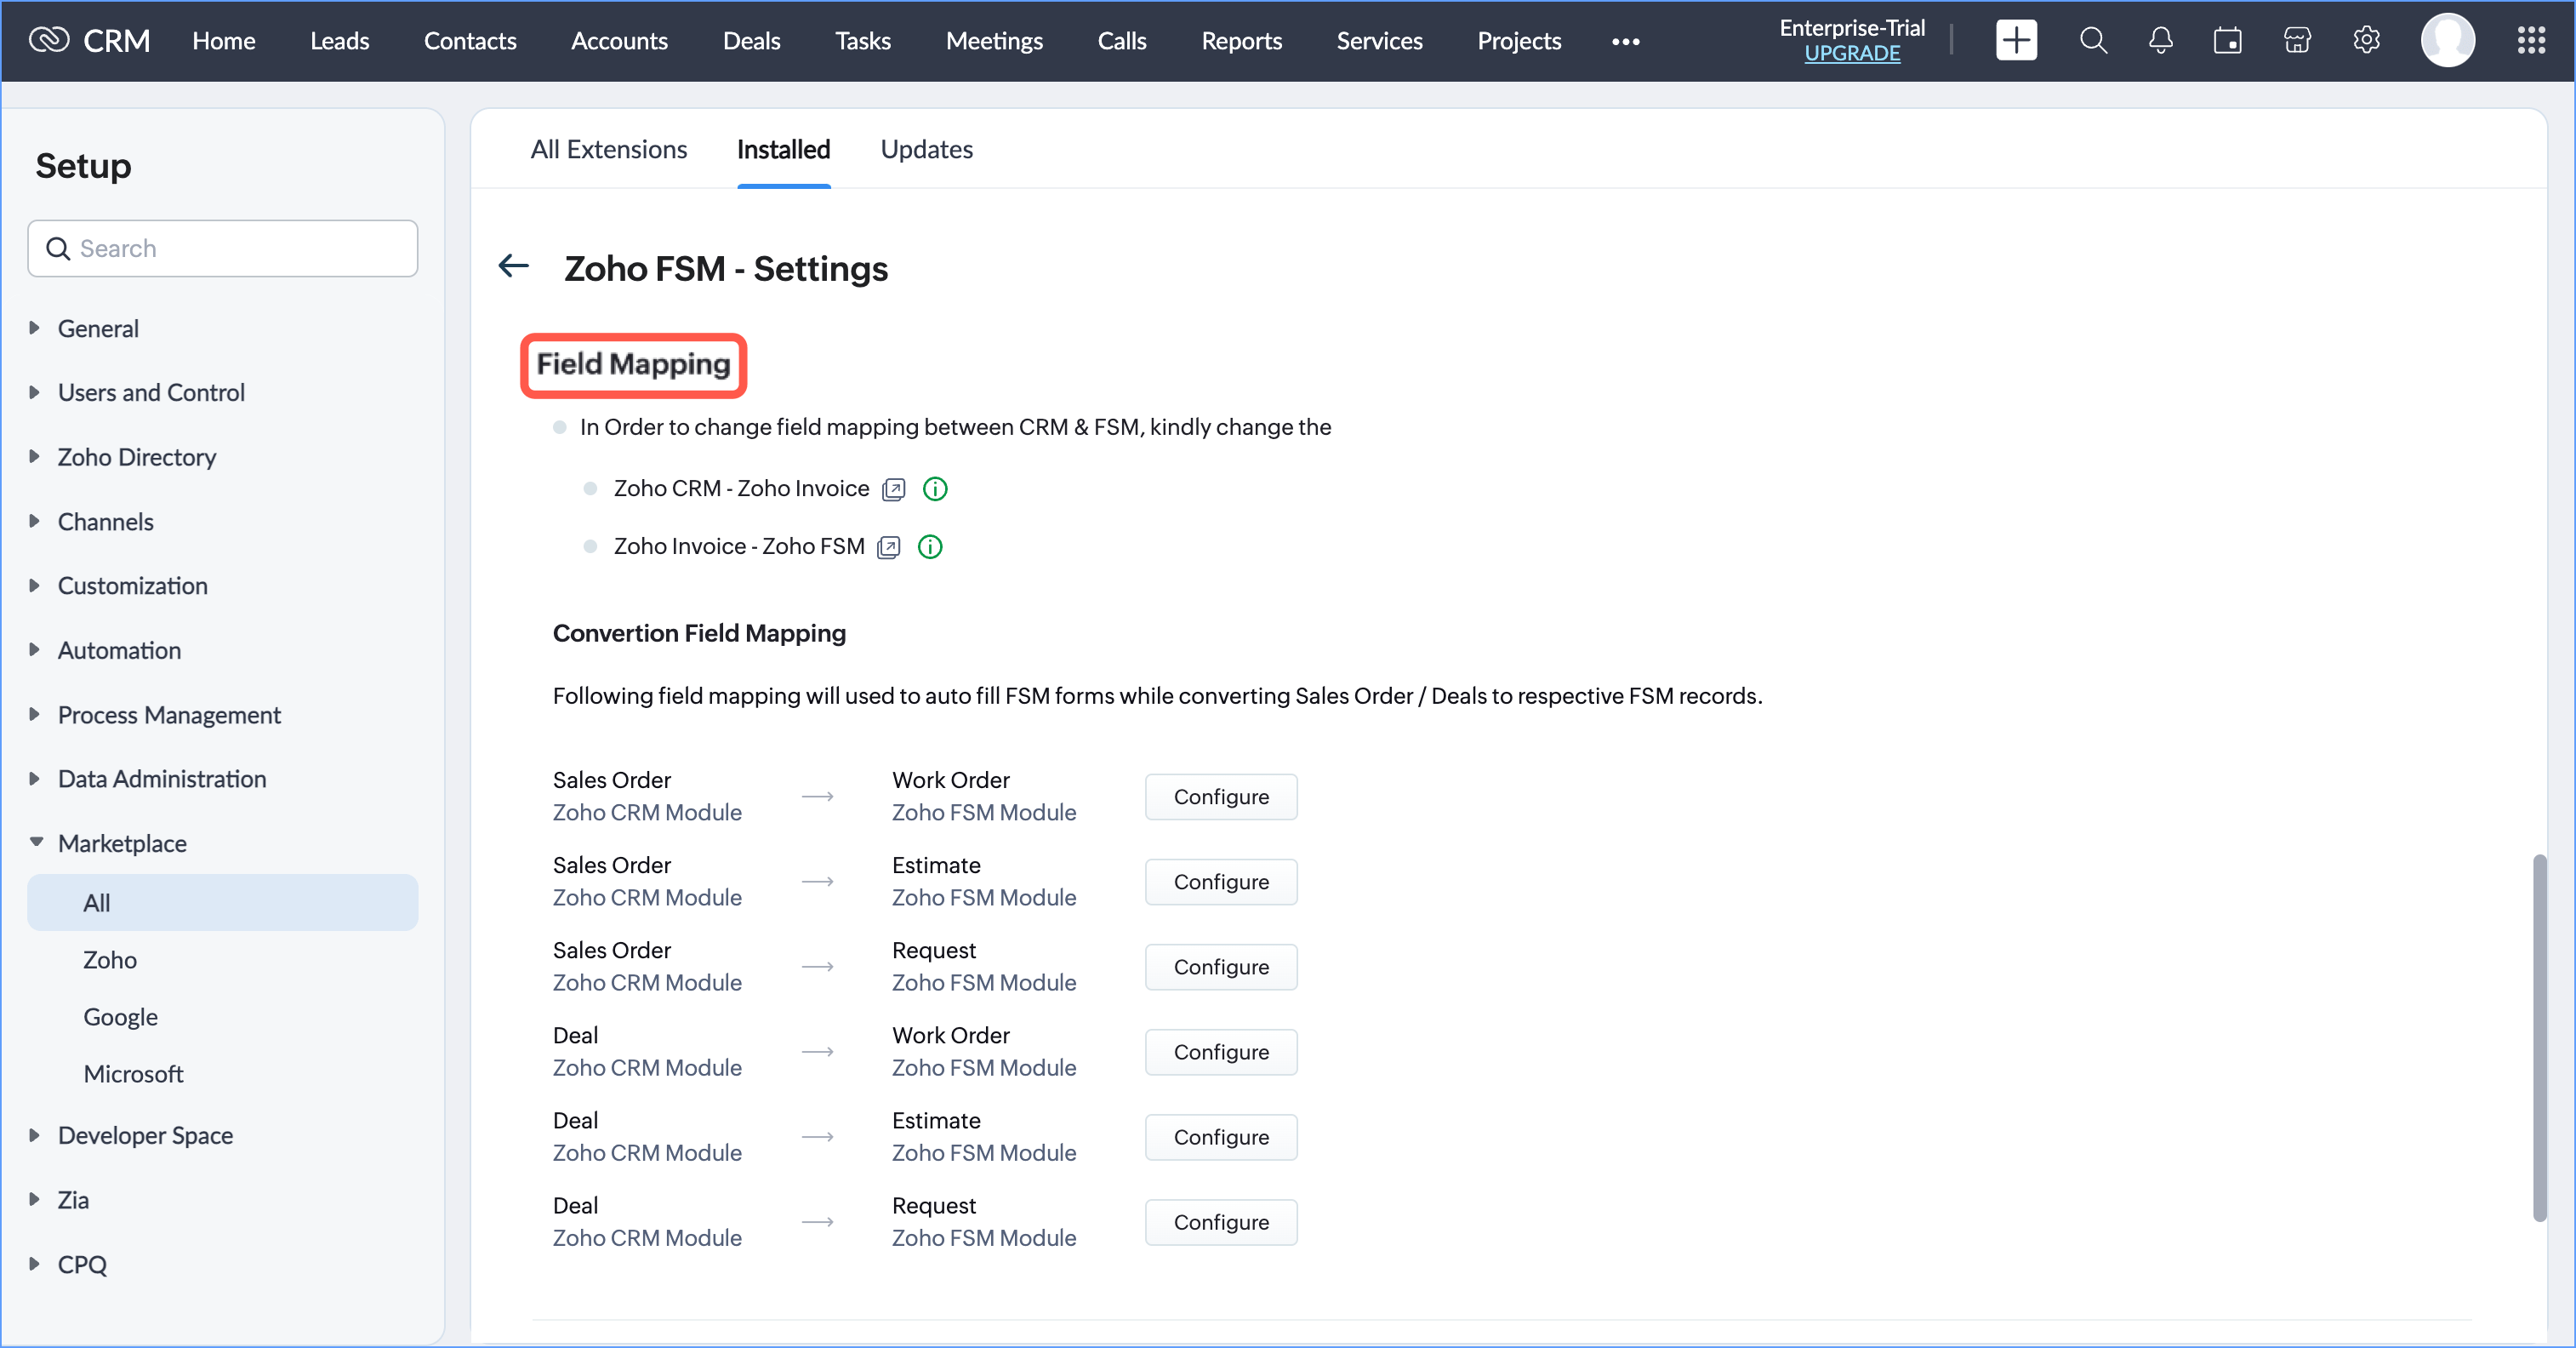The width and height of the screenshot is (2576, 1348).
Task: Configure Sales Order to Work Order mapping
Action: (x=1220, y=797)
